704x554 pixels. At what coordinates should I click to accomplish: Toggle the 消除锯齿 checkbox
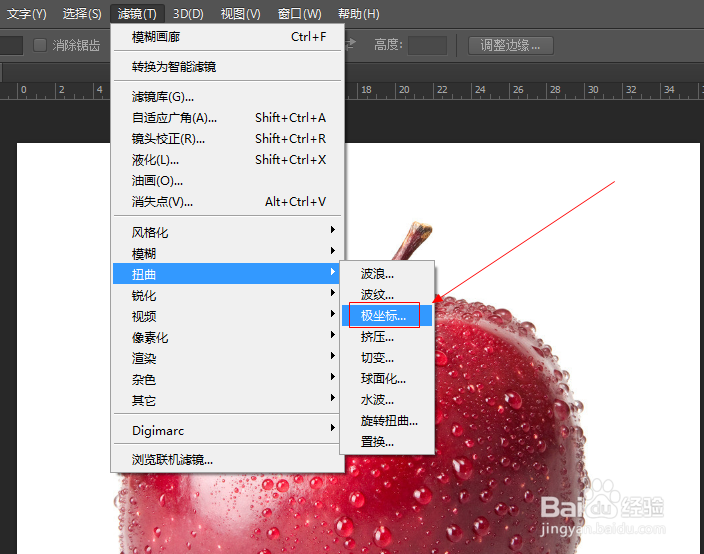40,45
